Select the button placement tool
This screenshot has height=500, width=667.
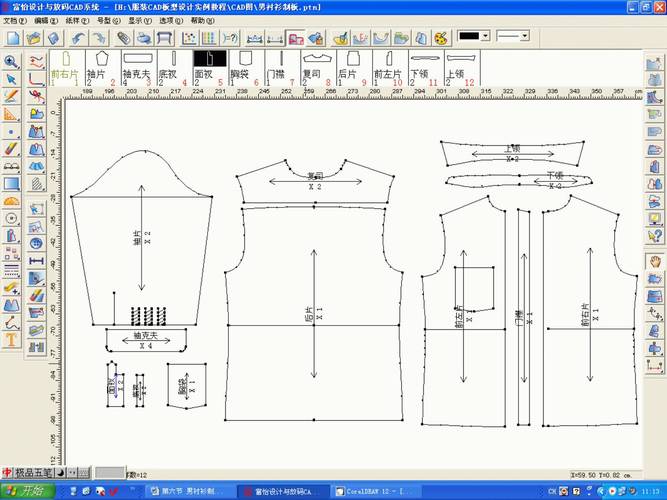coord(37,244)
